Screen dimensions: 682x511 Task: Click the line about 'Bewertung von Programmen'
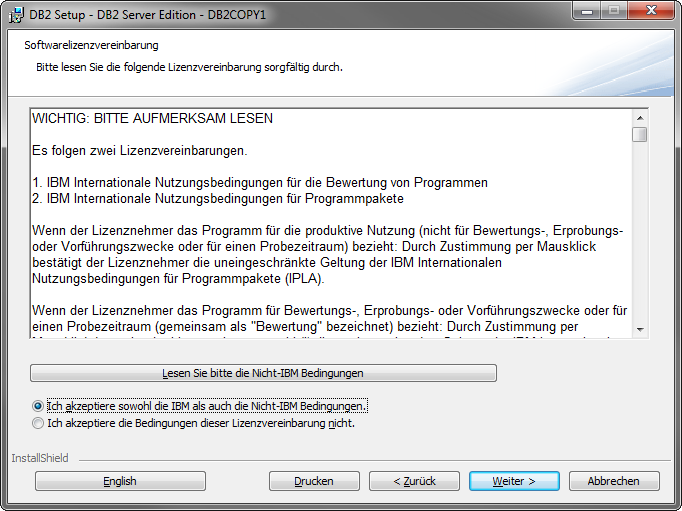[260, 183]
